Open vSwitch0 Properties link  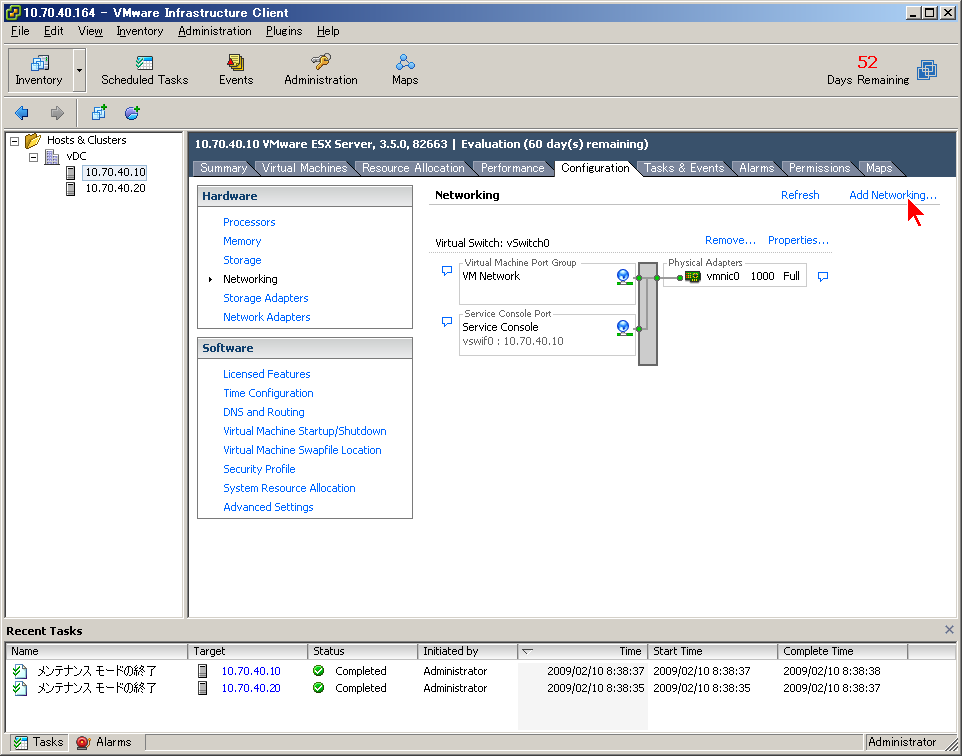point(798,241)
